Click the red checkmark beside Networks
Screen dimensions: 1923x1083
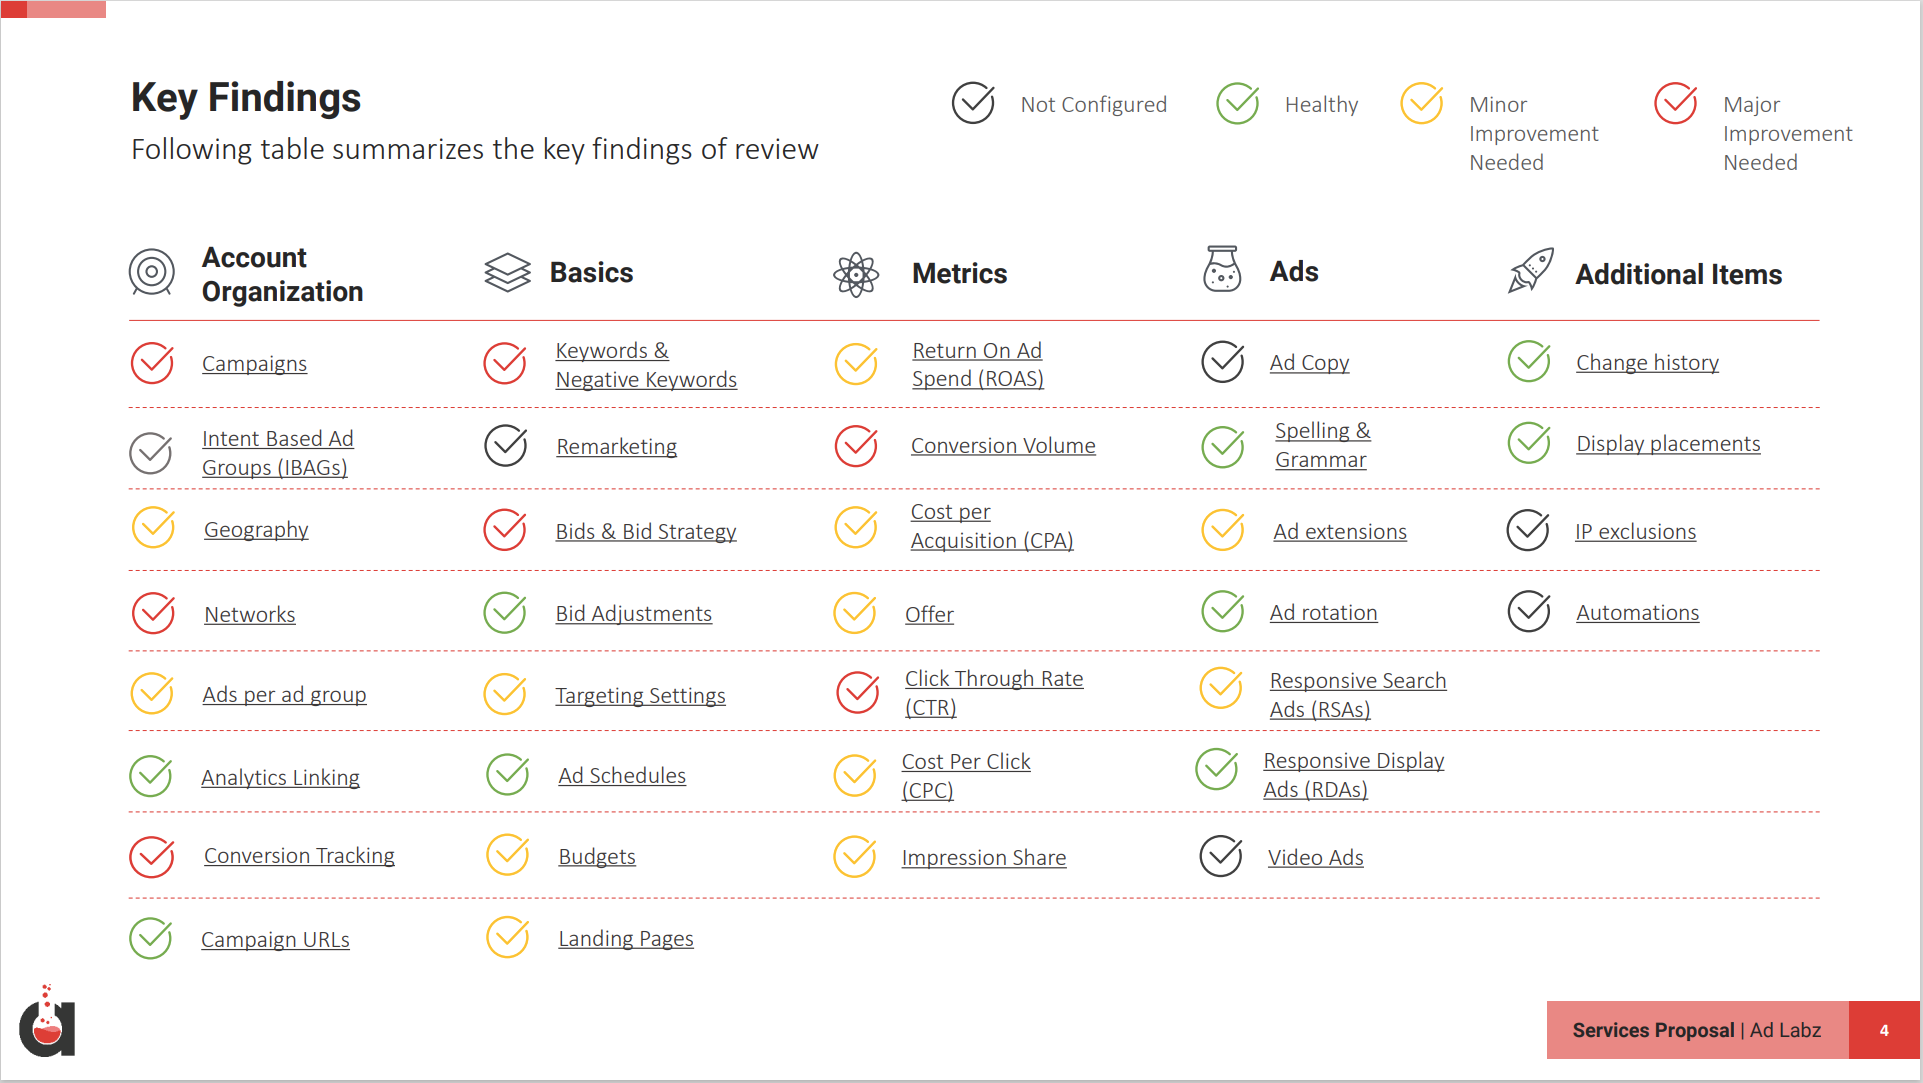154,613
